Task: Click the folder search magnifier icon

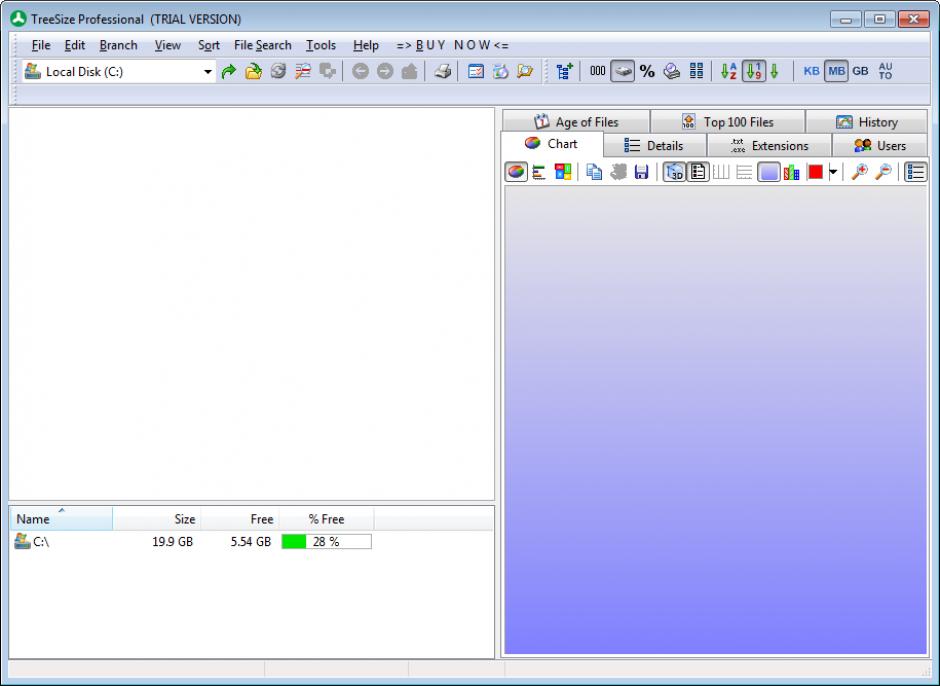Action: point(525,72)
